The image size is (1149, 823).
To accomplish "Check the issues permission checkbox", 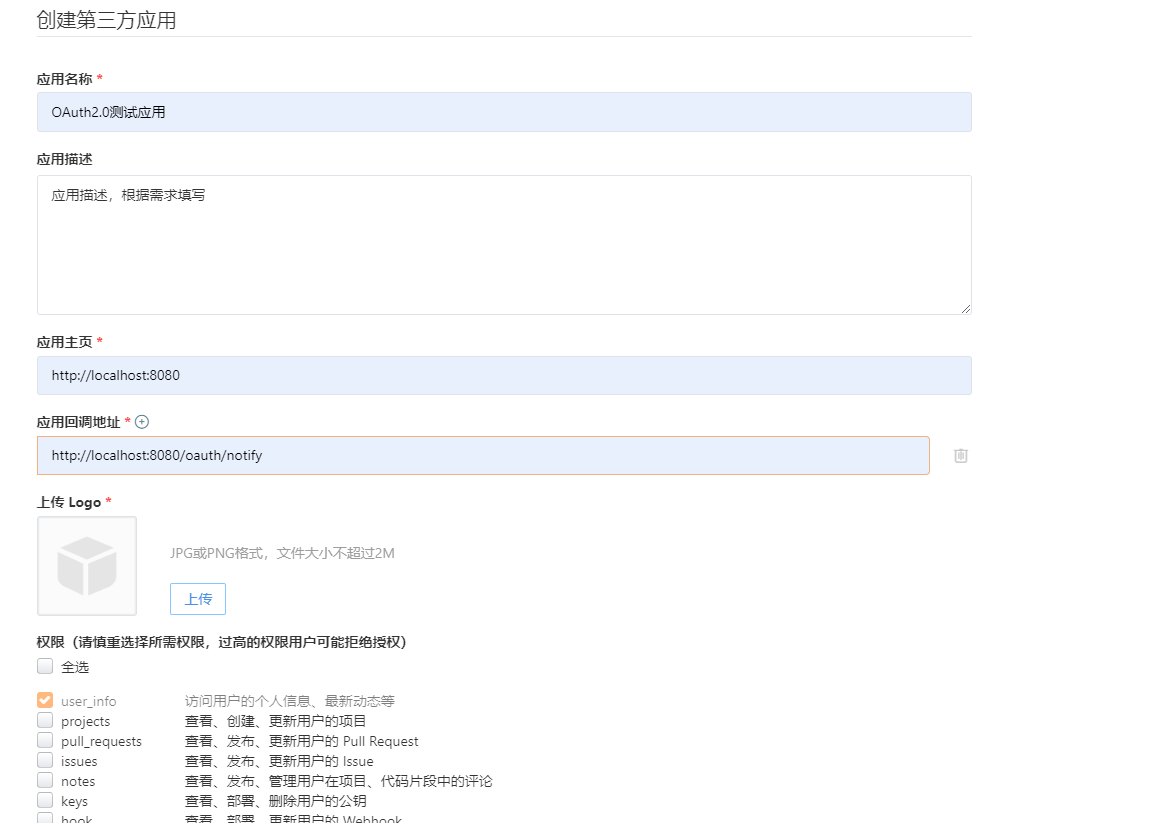I will tap(45, 761).
